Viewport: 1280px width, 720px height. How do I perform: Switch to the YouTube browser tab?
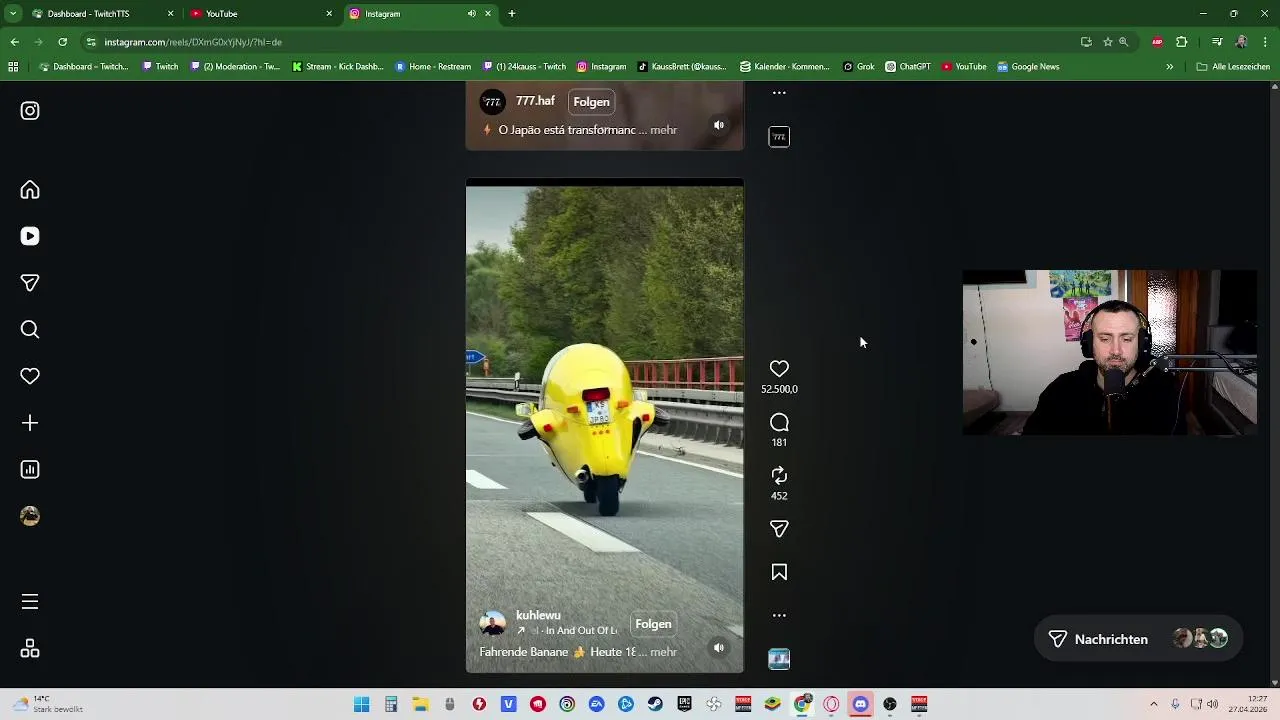[262, 14]
